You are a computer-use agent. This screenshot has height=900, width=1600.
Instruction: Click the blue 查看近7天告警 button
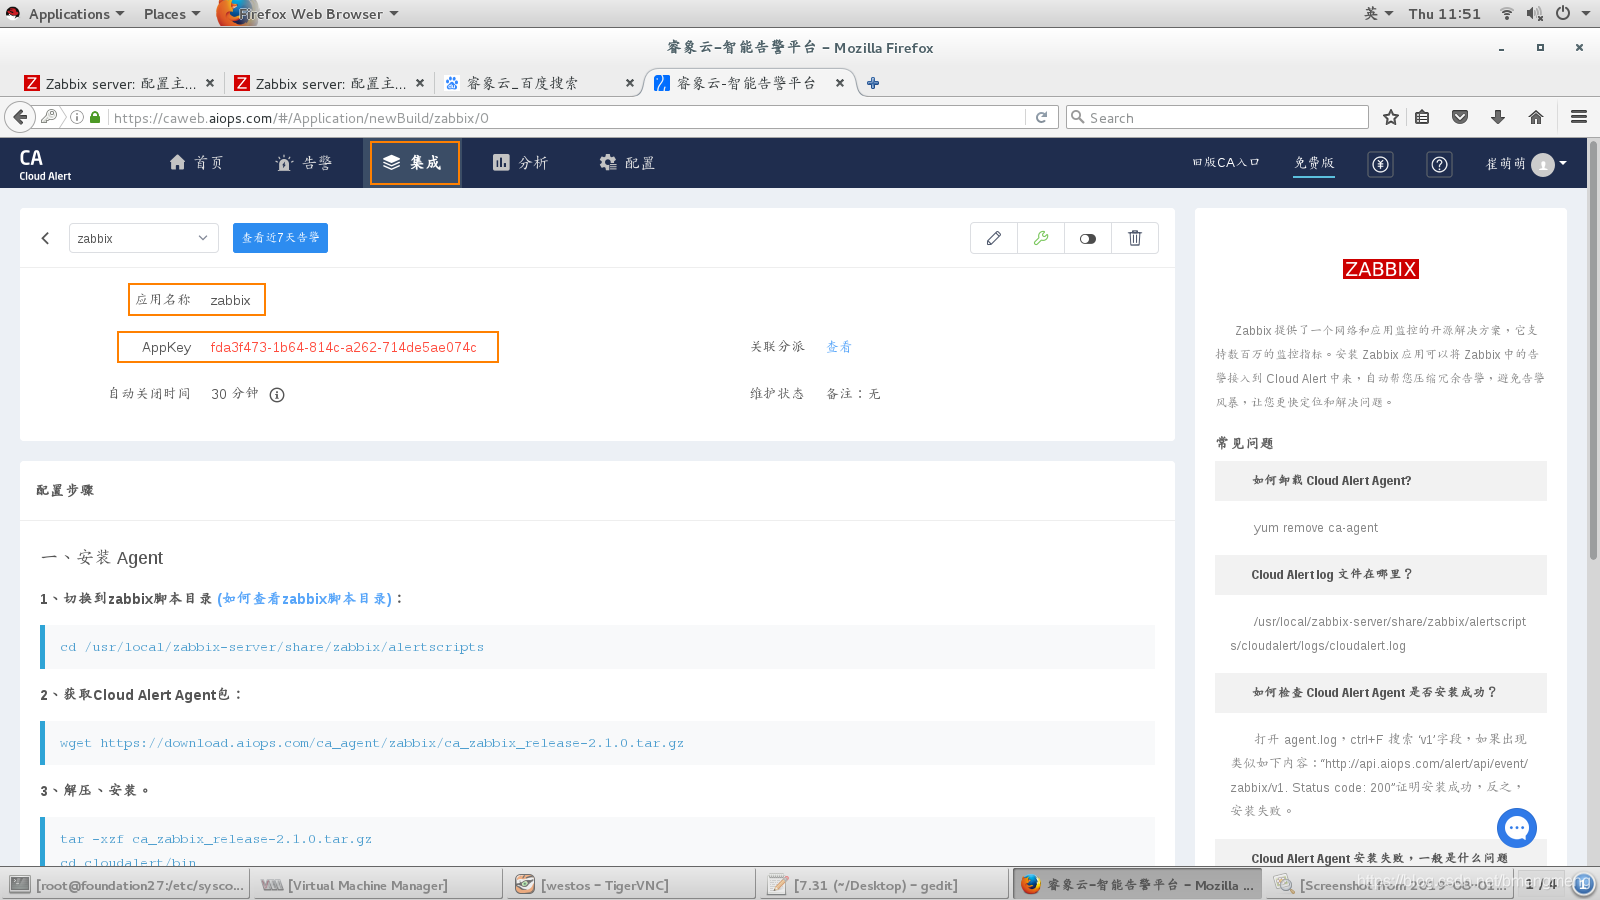[280, 238]
